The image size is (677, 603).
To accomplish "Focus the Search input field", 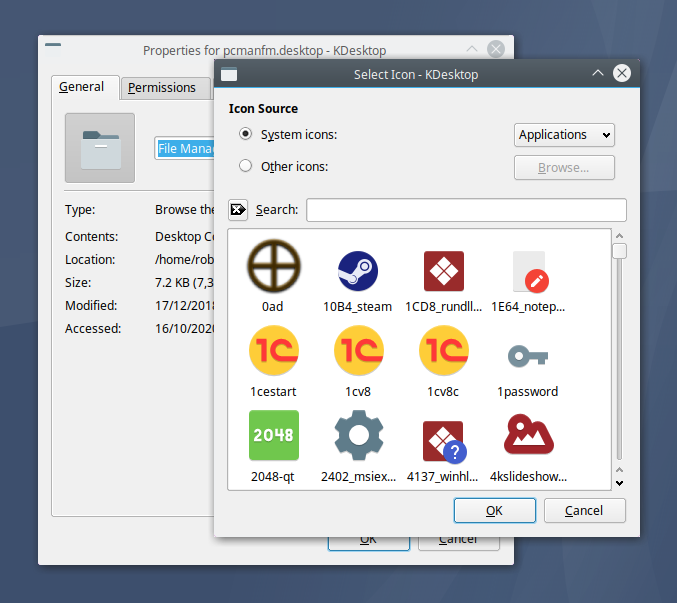I will [x=466, y=210].
